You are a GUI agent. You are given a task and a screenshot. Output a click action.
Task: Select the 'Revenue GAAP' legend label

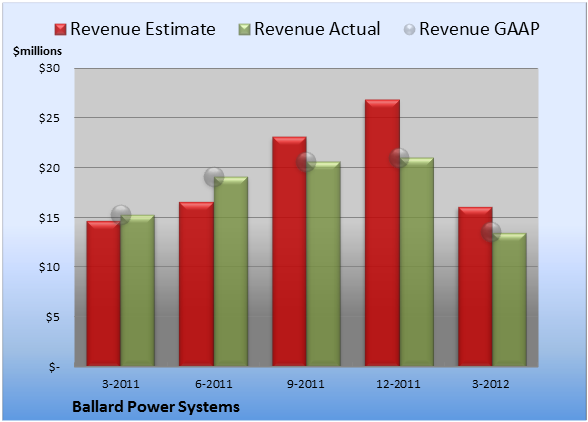(480, 29)
